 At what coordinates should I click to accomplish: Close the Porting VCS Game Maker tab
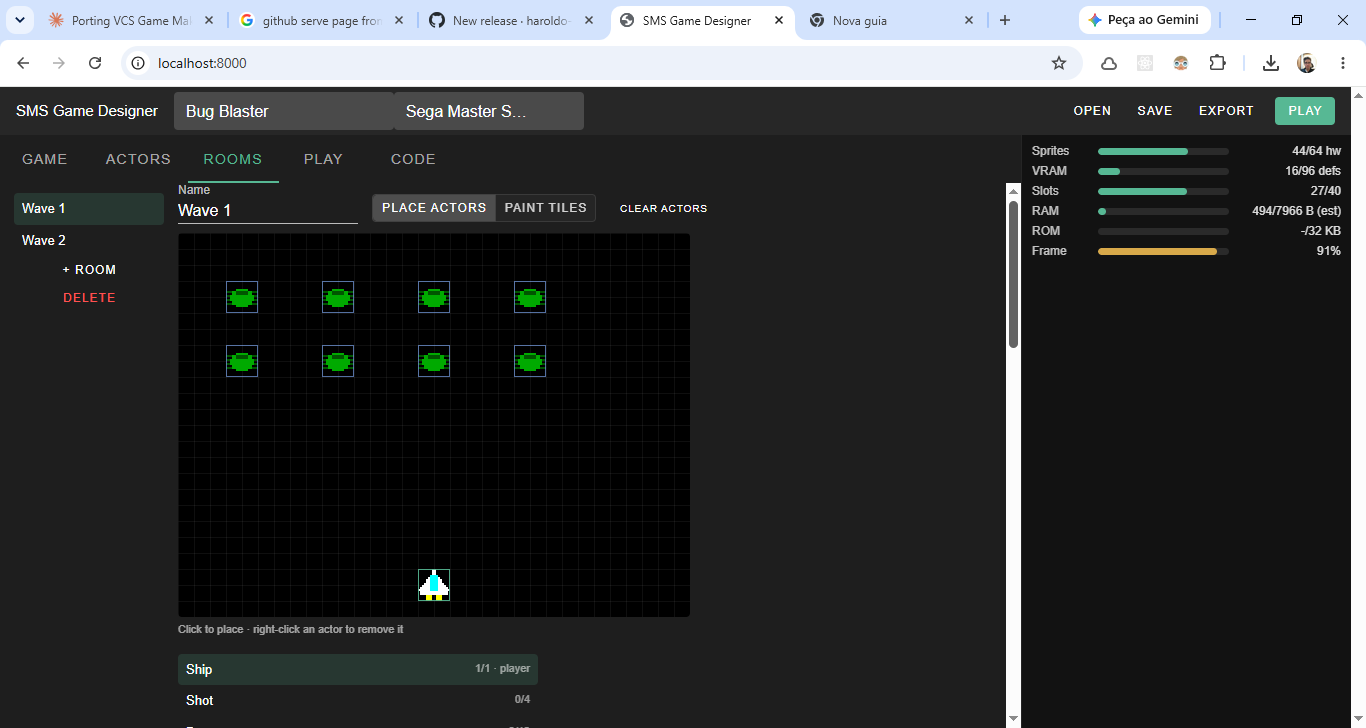(x=208, y=20)
